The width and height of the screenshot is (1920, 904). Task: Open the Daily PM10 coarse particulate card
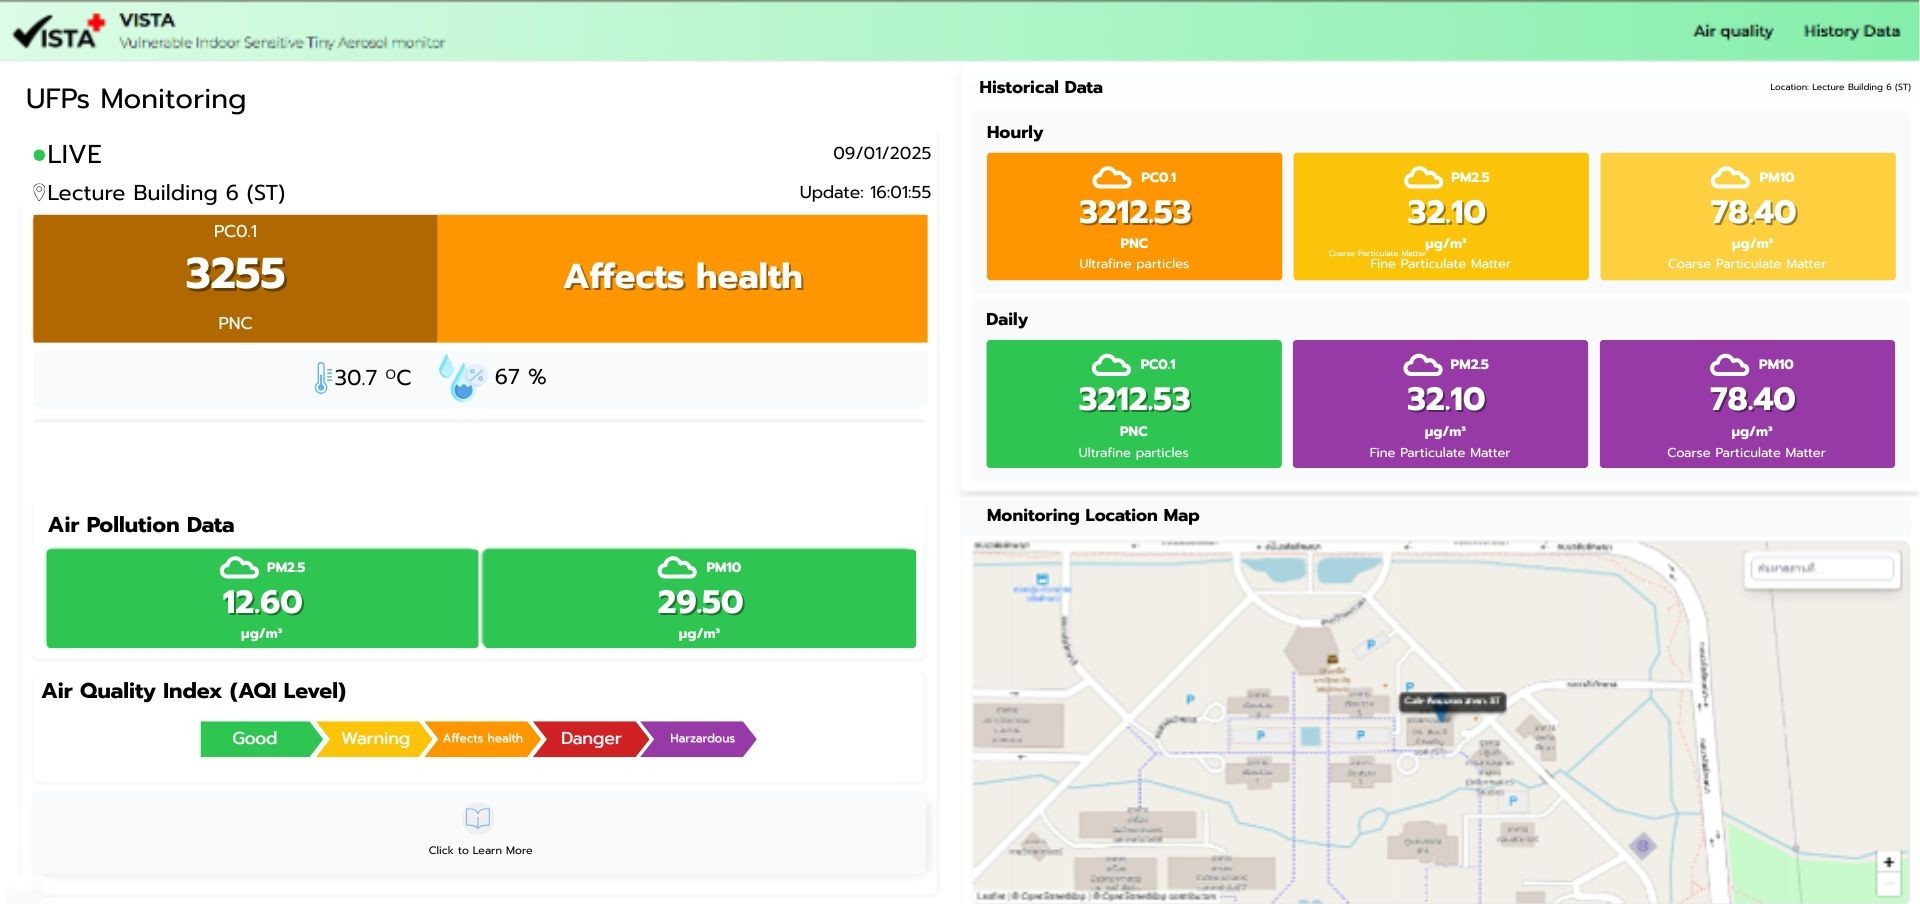[x=1746, y=404]
